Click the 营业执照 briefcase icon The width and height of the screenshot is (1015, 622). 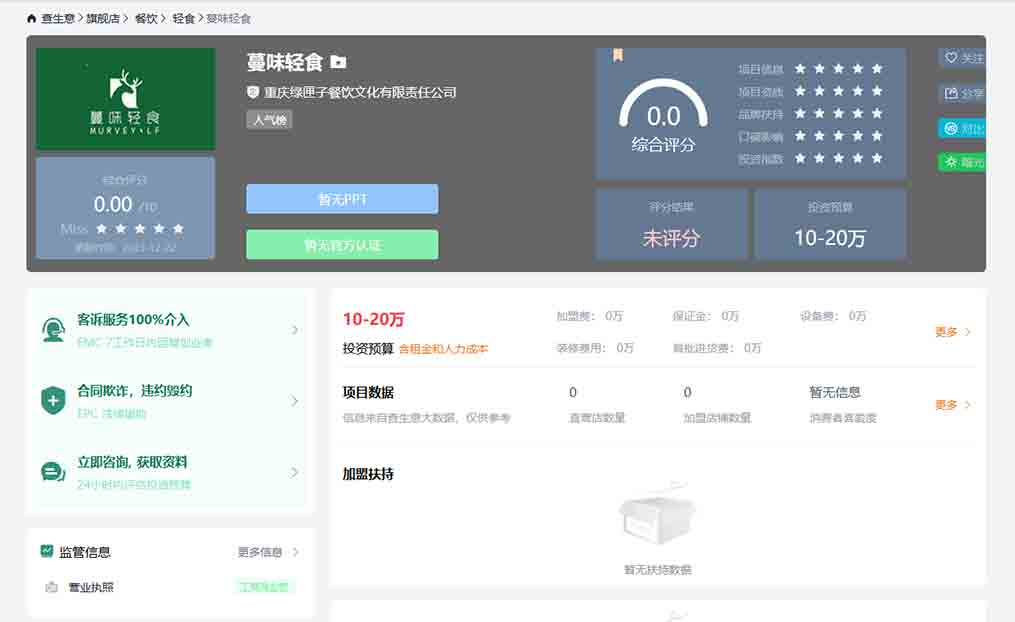pos(51,587)
